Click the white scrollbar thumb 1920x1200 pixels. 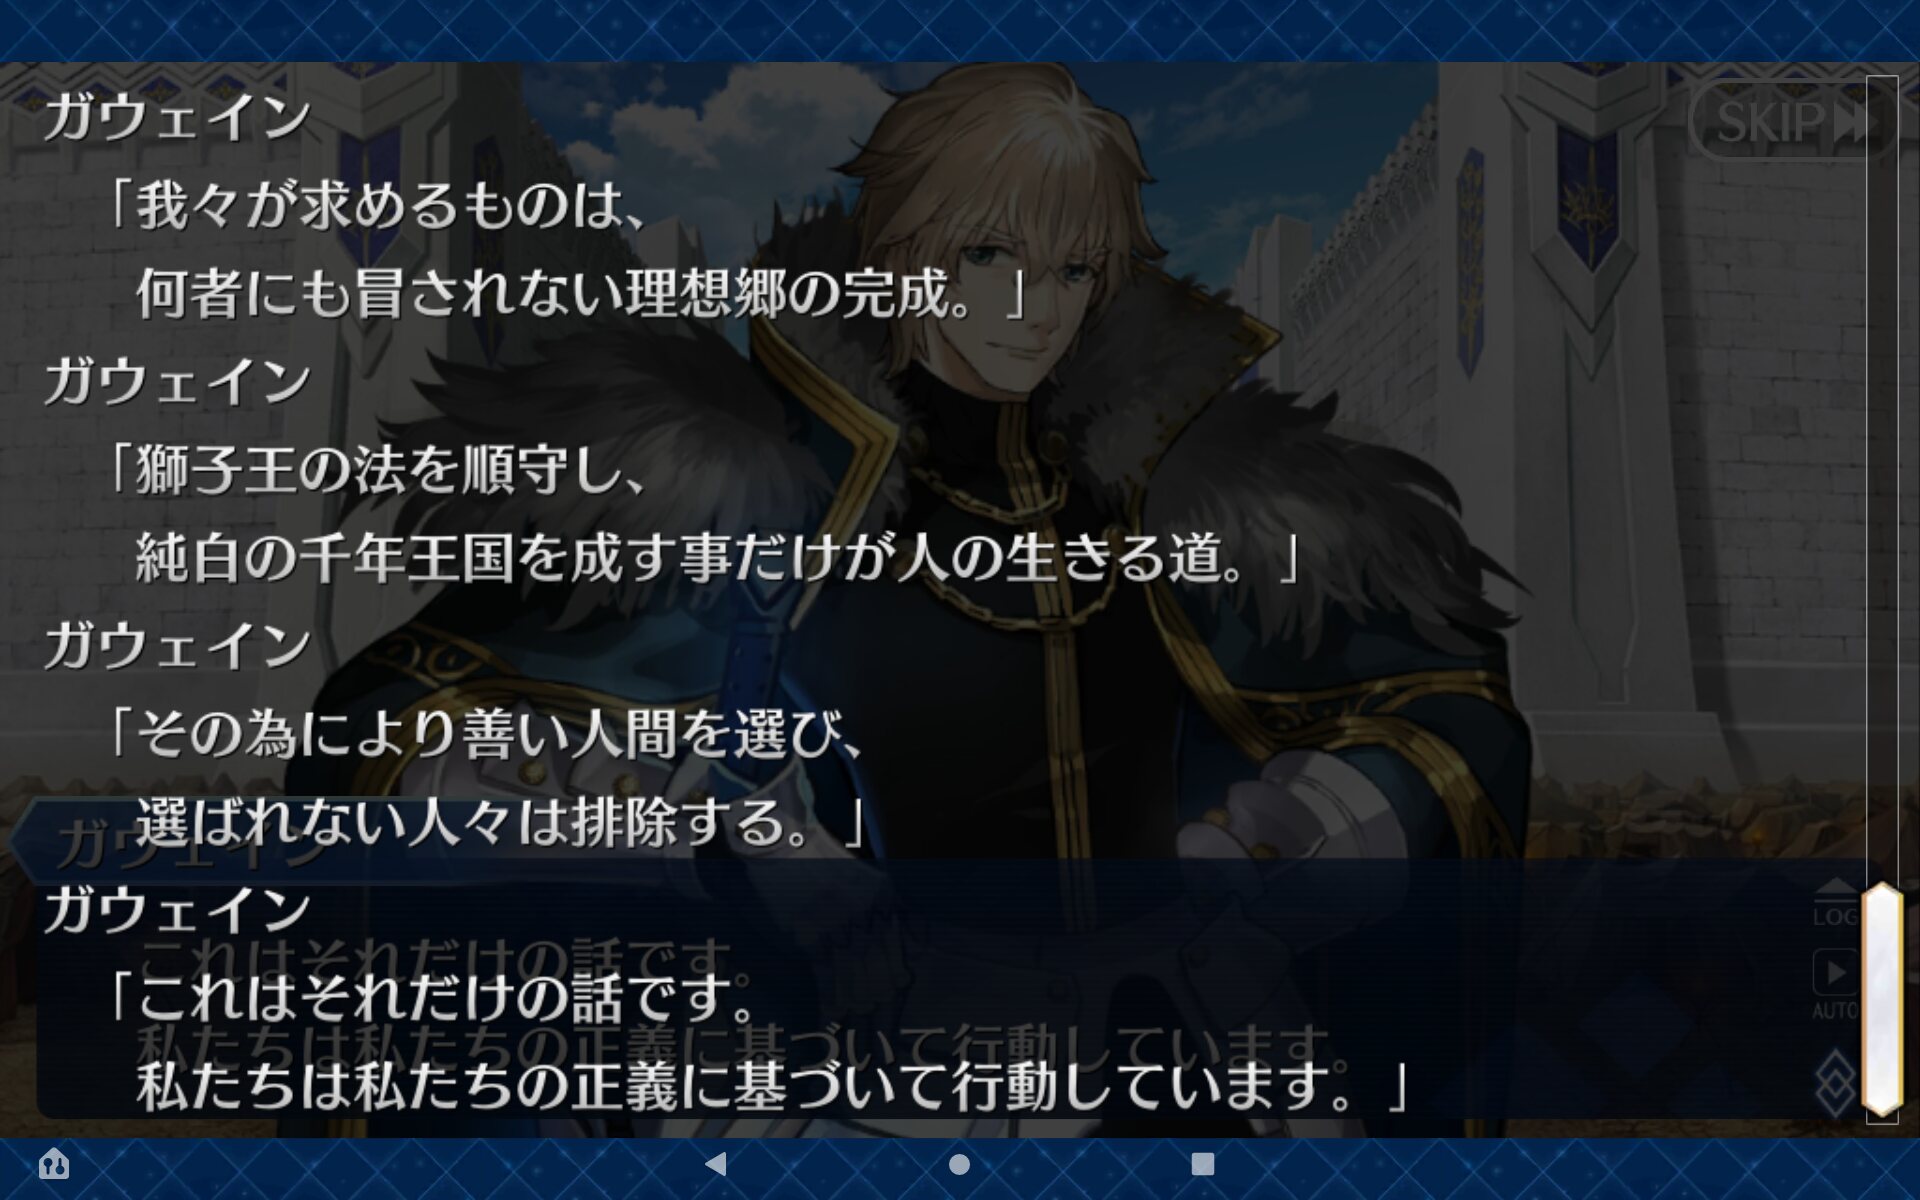pos(1882,999)
